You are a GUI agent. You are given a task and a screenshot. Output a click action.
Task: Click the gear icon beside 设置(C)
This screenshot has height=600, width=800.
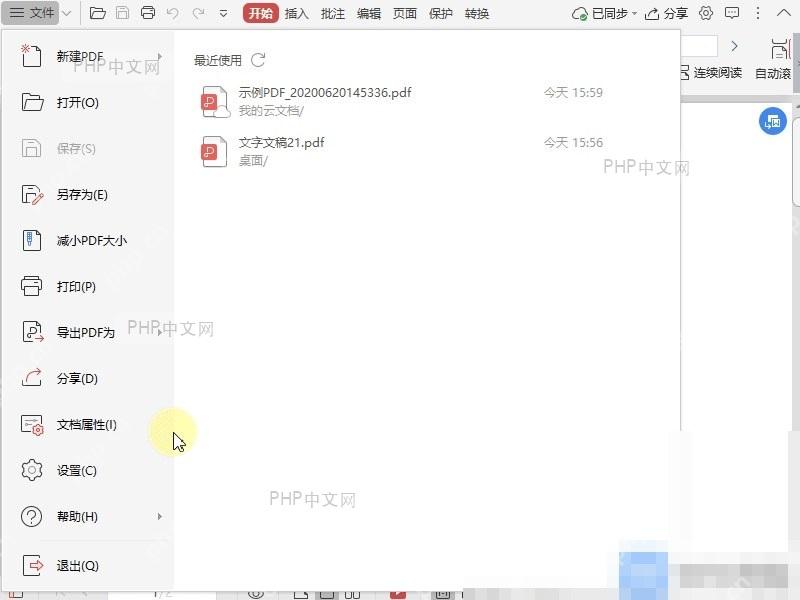click(32, 470)
